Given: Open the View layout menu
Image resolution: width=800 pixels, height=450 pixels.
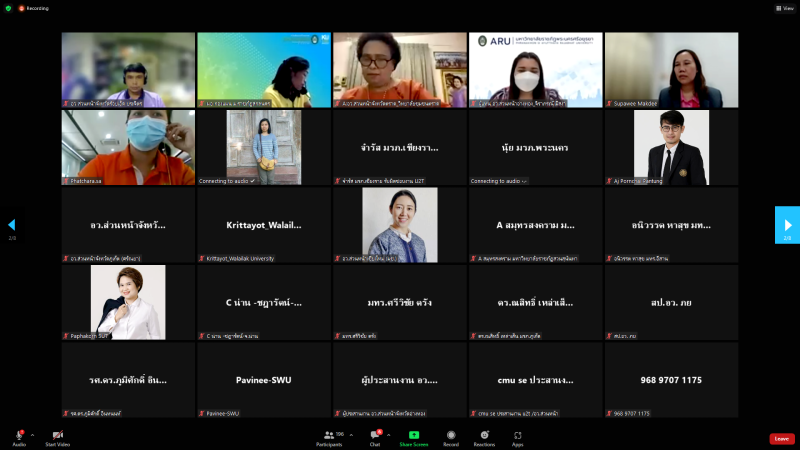Looking at the screenshot, I should click(x=783, y=8).
